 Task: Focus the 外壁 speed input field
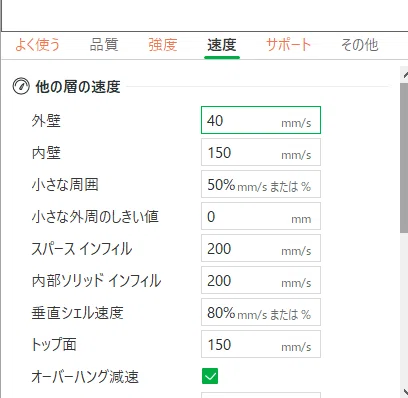(x=261, y=120)
